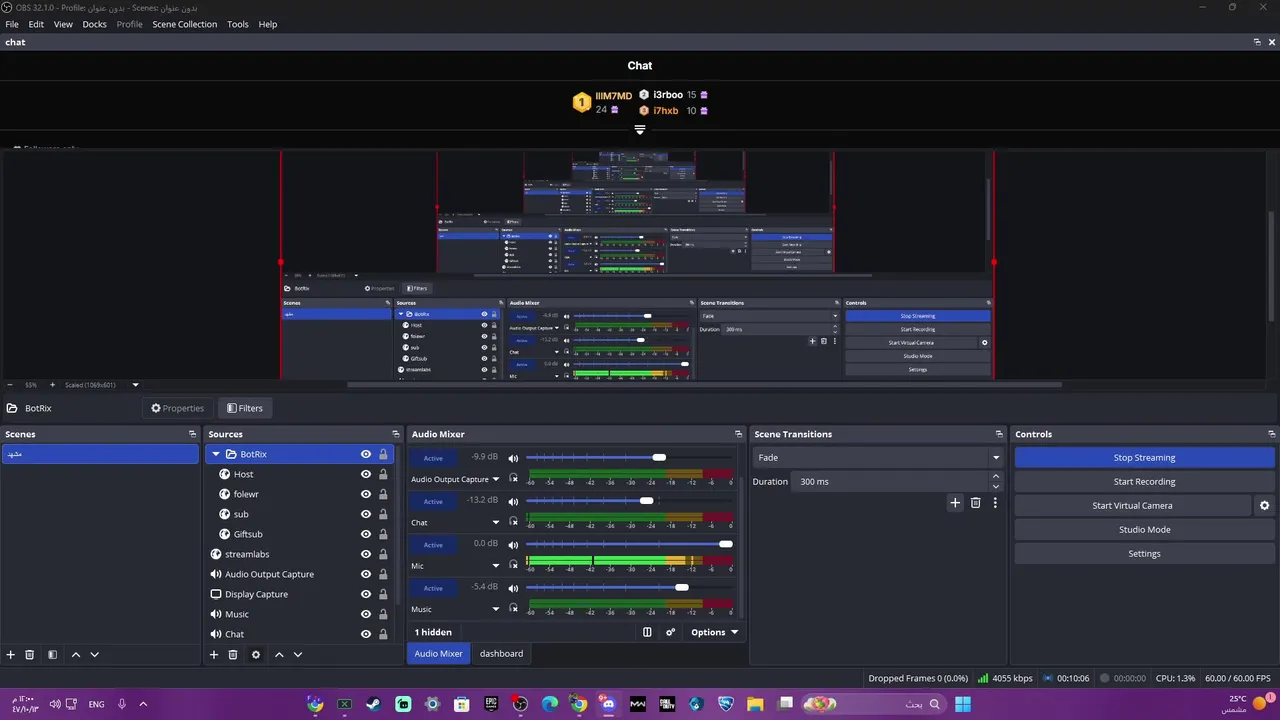The image size is (1280, 720).
Task: Move scene down arrow in Scenes dock
Action: coord(94,655)
